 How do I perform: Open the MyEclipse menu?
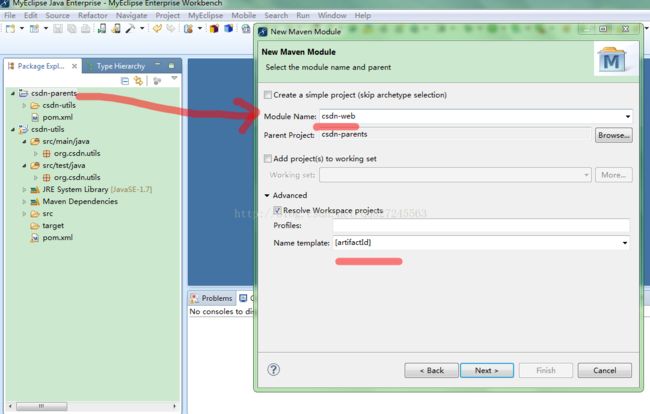205,15
